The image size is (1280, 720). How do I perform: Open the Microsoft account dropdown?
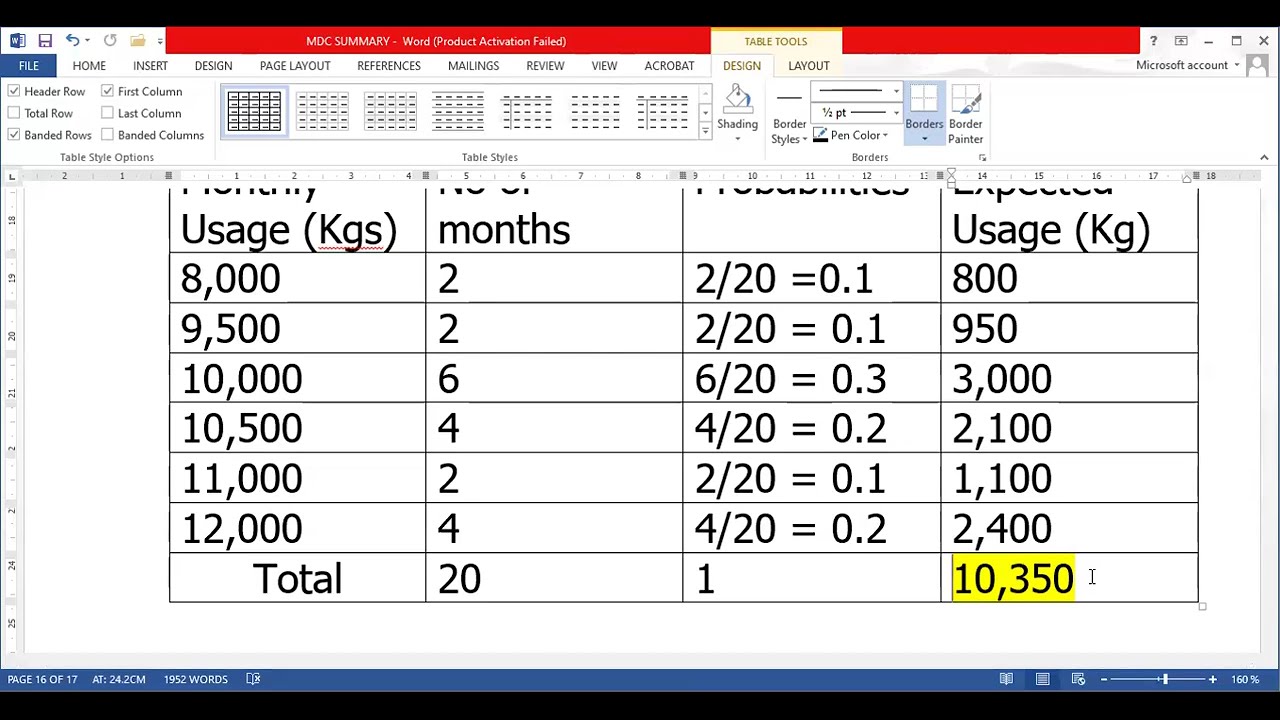coord(1237,65)
